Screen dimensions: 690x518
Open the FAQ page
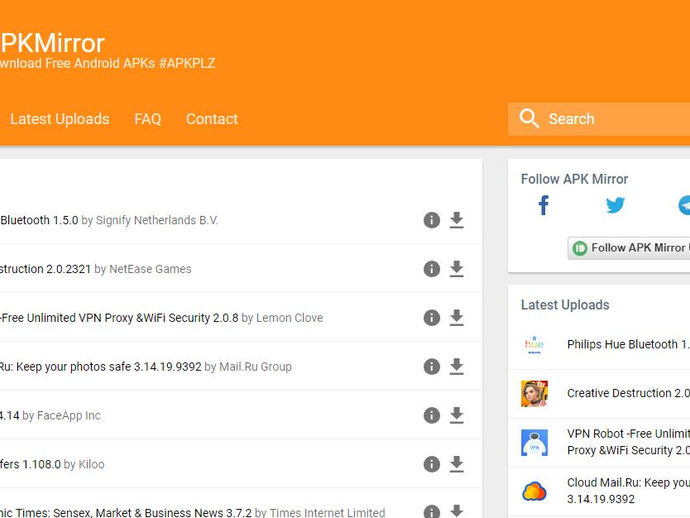147,119
